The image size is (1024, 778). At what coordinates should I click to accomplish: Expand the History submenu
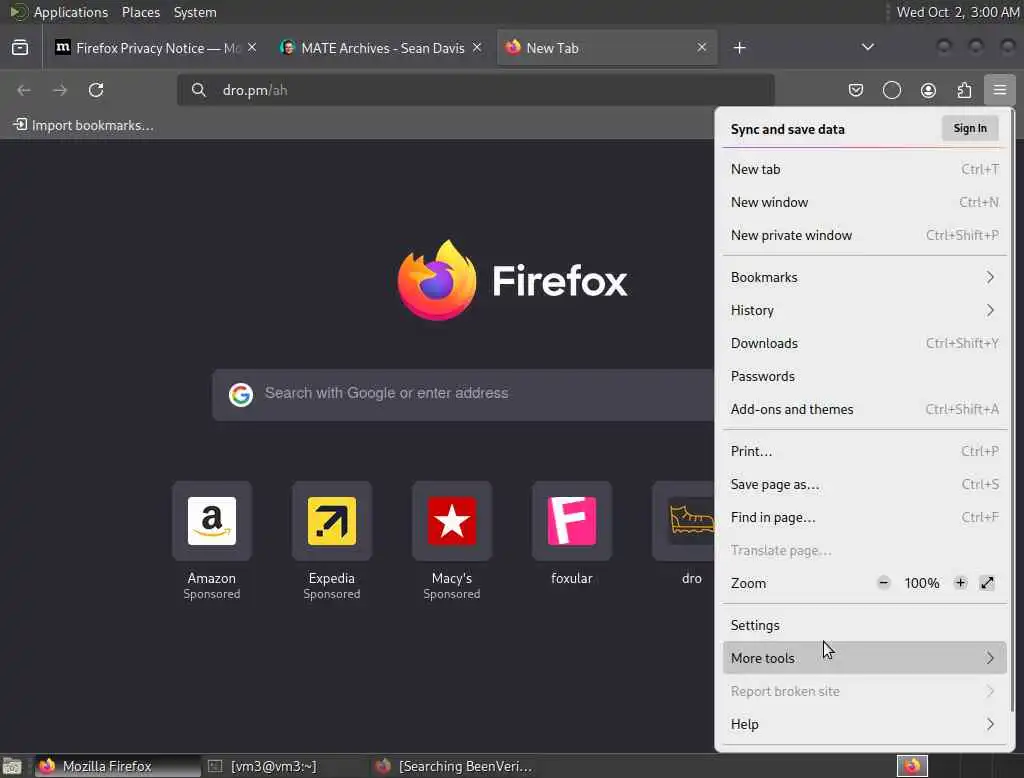pos(865,310)
